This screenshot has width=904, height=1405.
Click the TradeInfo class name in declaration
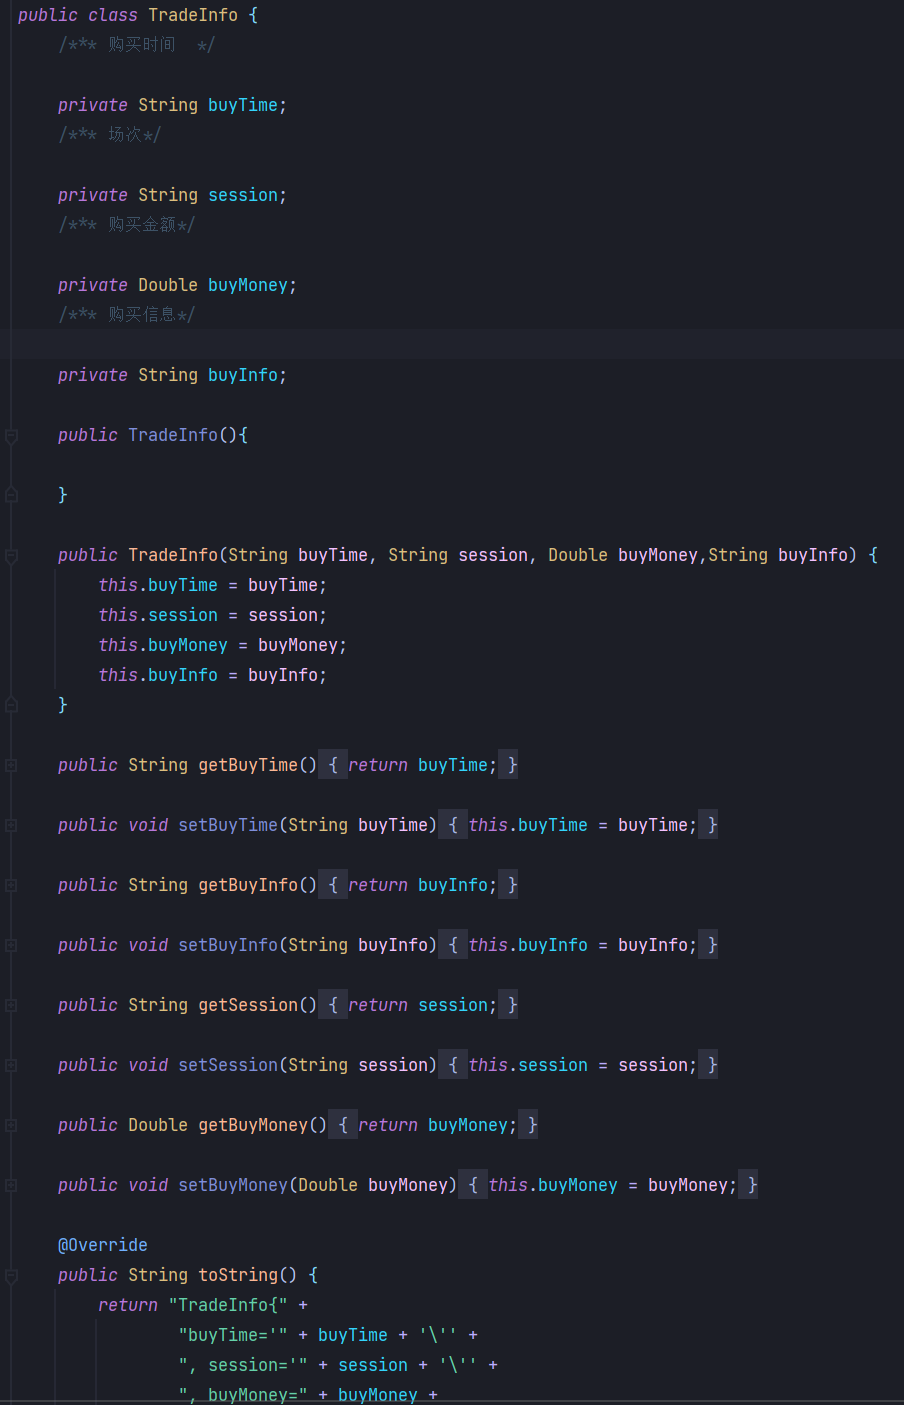[x=193, y=15]
